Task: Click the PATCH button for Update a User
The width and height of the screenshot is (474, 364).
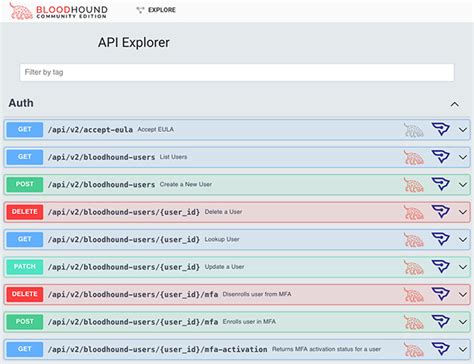Action: point(25,267)
